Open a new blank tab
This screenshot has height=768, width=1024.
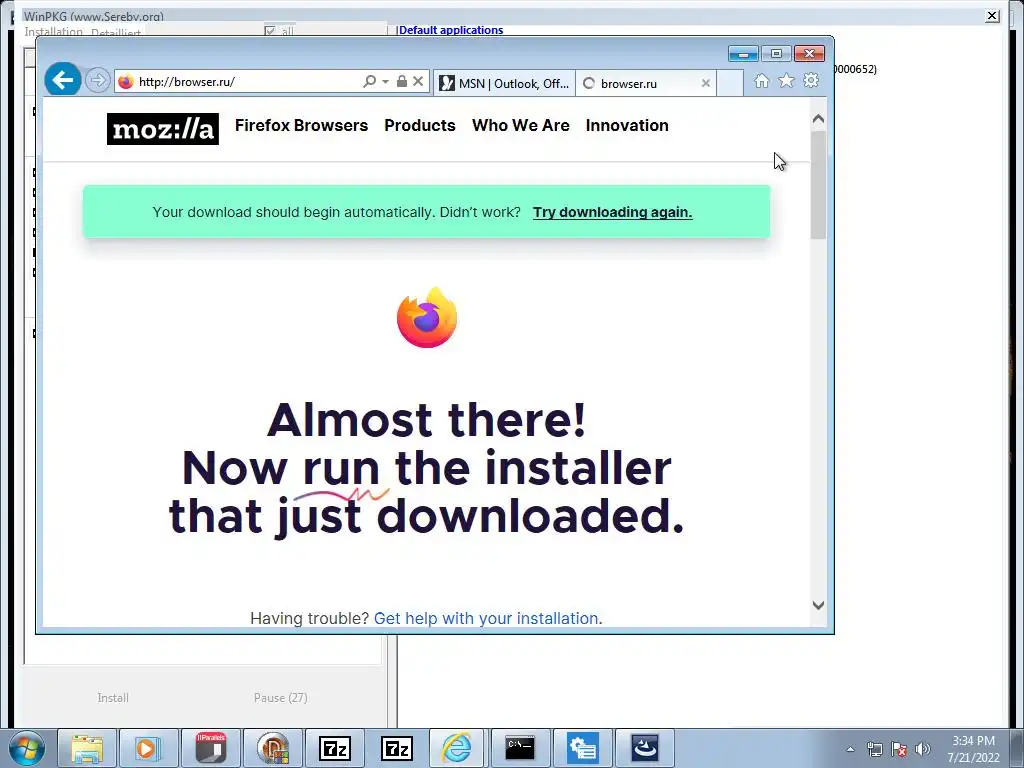pos(730,84)
